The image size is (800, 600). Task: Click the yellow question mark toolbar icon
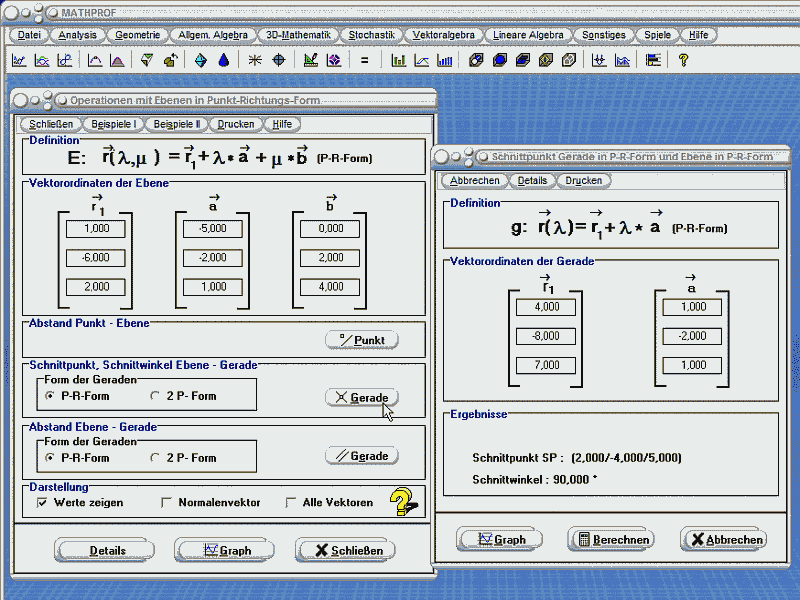(x=683, y=60)
